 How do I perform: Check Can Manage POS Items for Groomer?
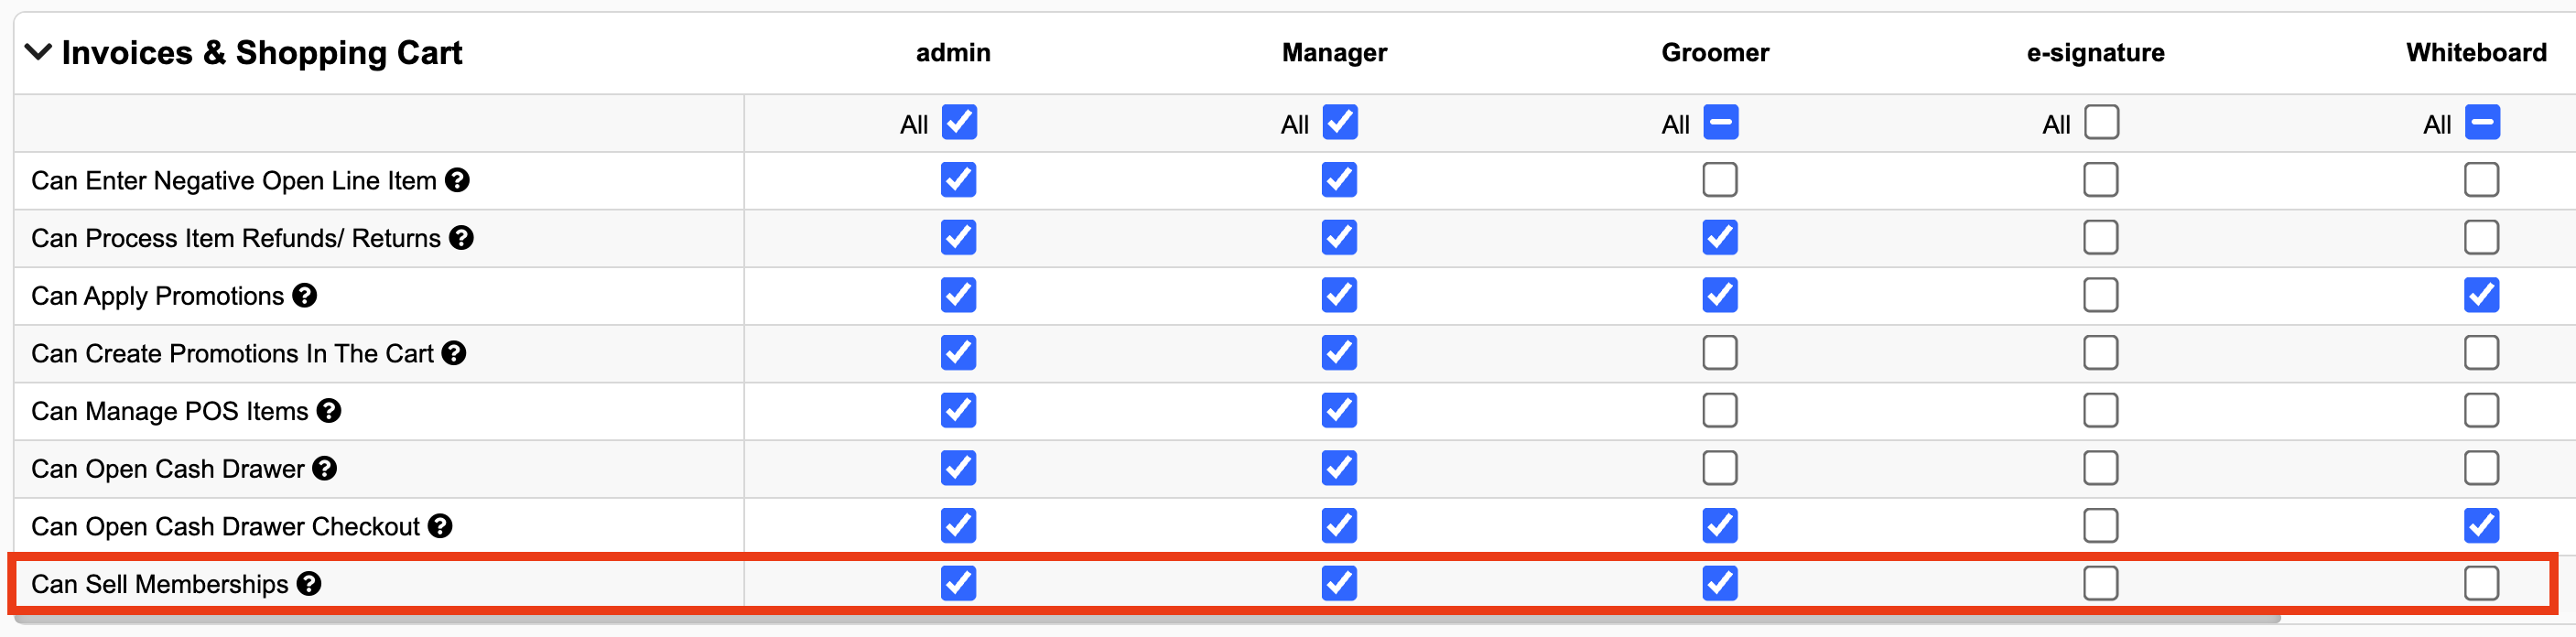[1720, 410]
